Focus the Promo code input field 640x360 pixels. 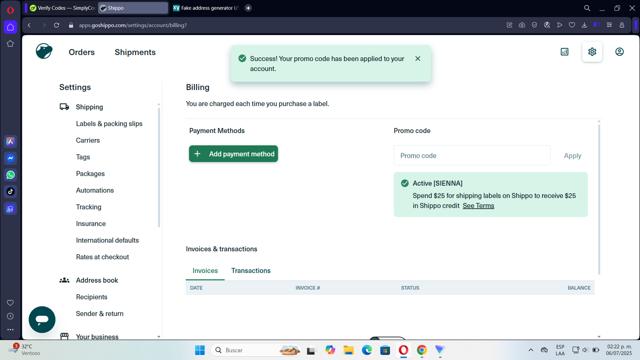tap(472, 156)
